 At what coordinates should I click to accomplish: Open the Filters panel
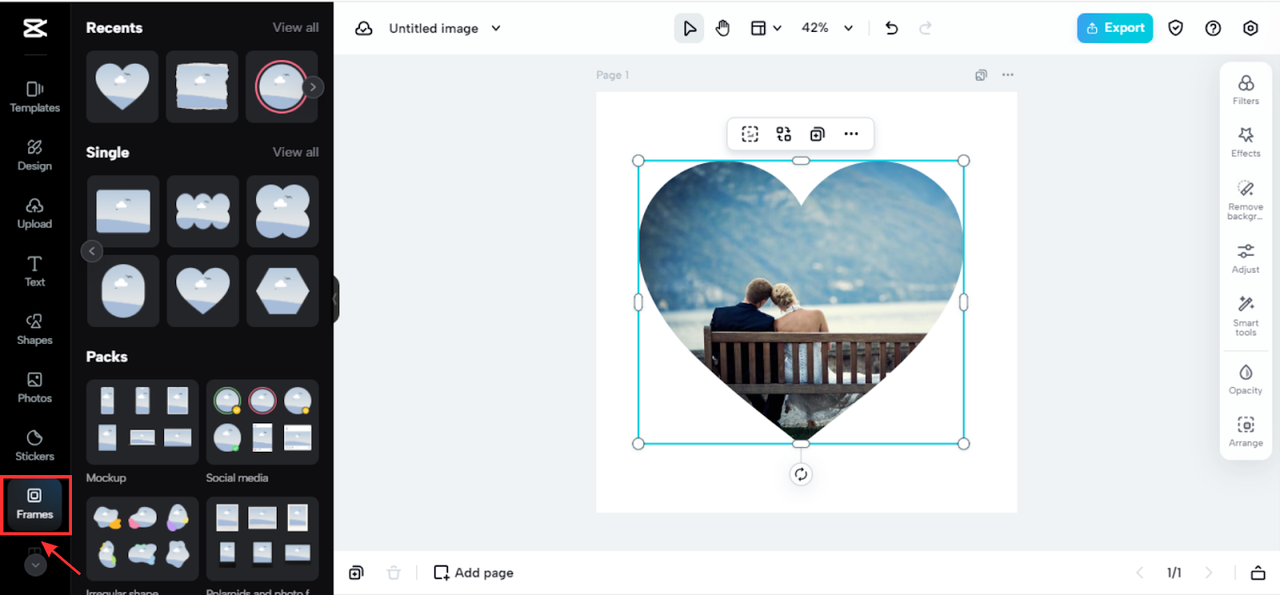point(1246,88)
